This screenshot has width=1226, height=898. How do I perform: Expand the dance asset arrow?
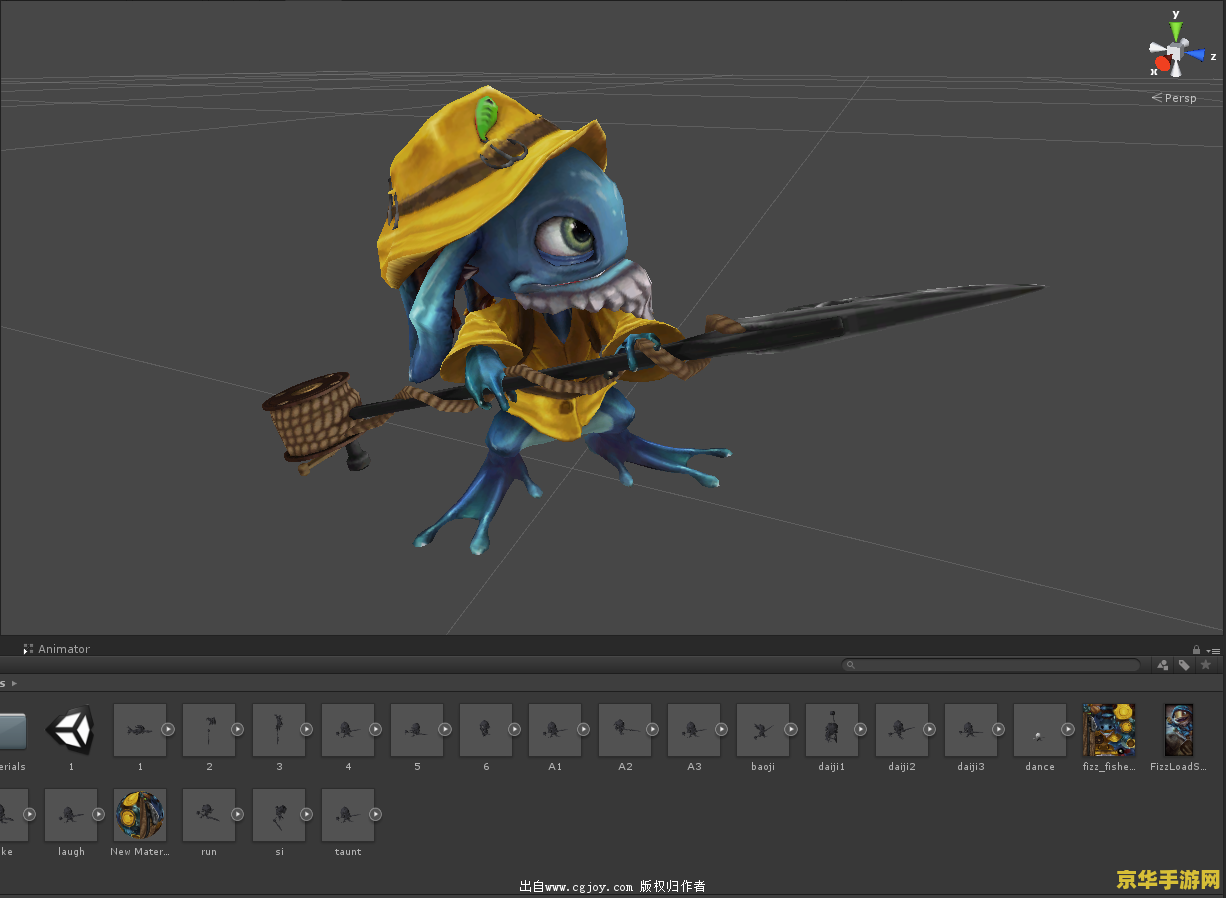tap(1068, 729)
